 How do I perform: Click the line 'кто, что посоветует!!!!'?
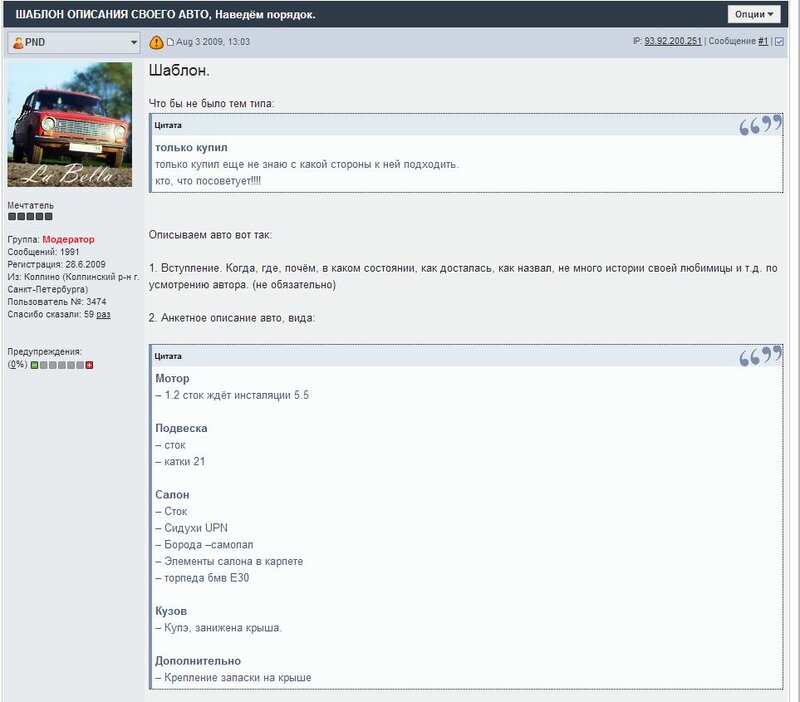point(208,181)
